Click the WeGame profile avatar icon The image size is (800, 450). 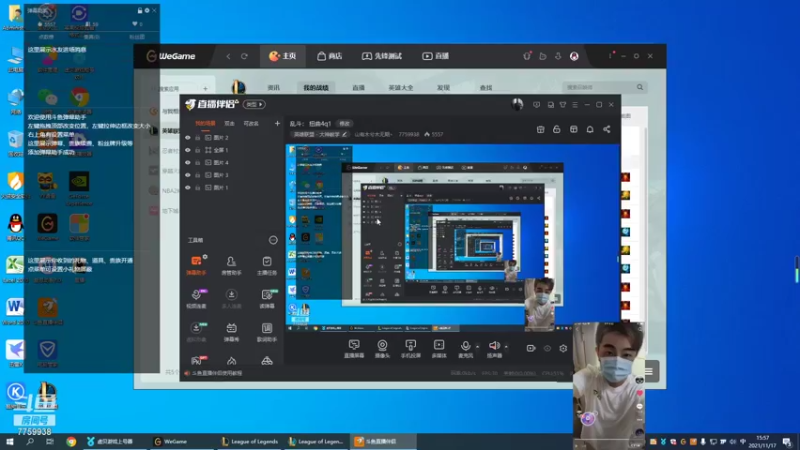[x=574, y=56]
